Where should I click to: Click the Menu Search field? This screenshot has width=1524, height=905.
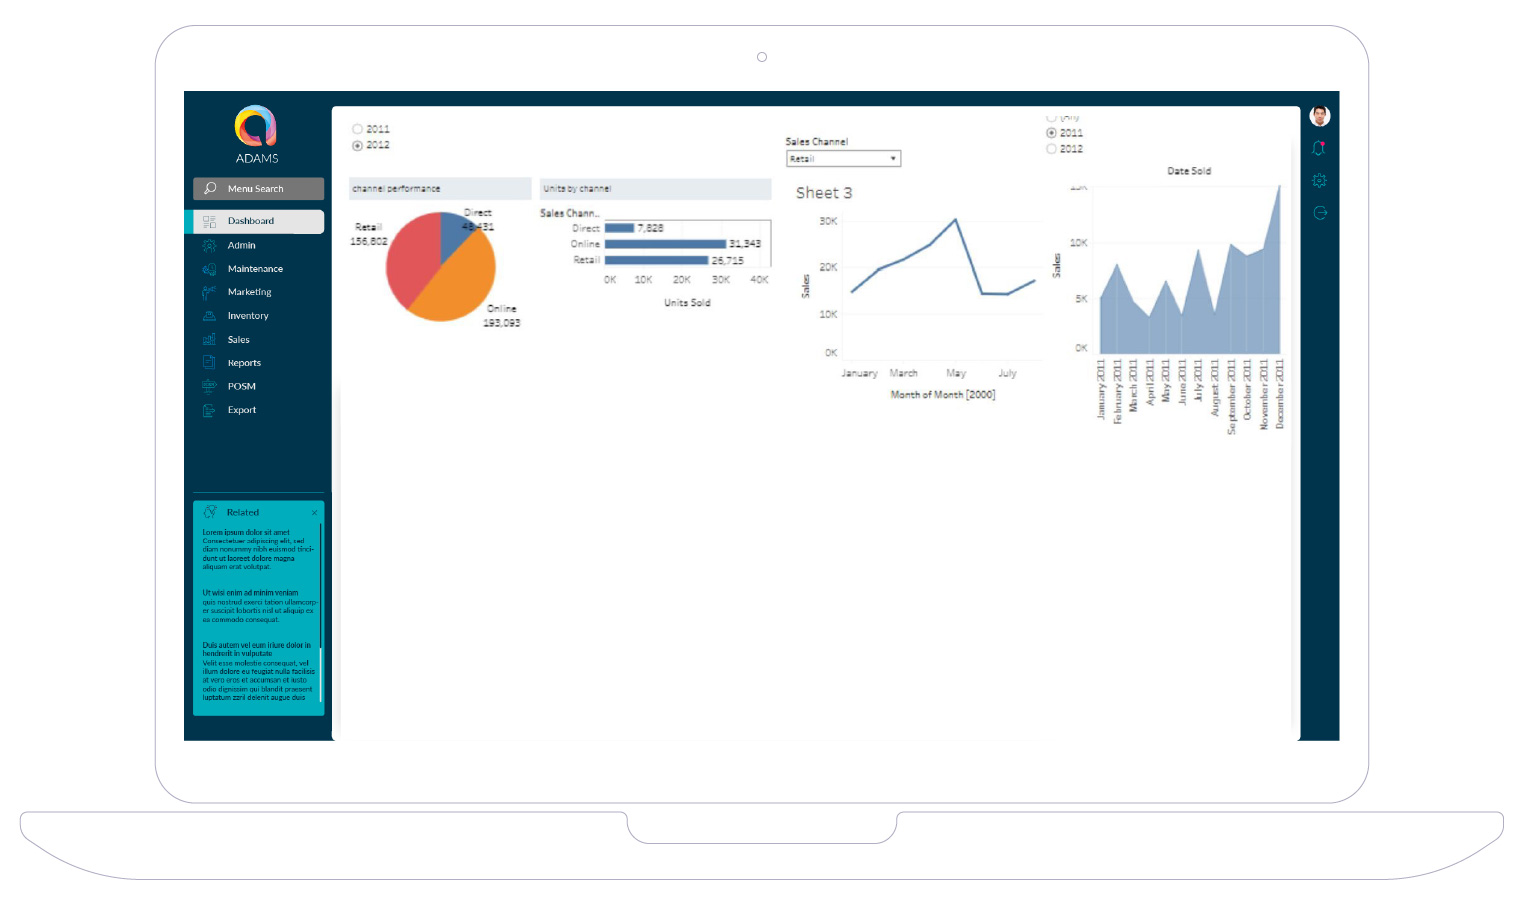click(258, 189)
